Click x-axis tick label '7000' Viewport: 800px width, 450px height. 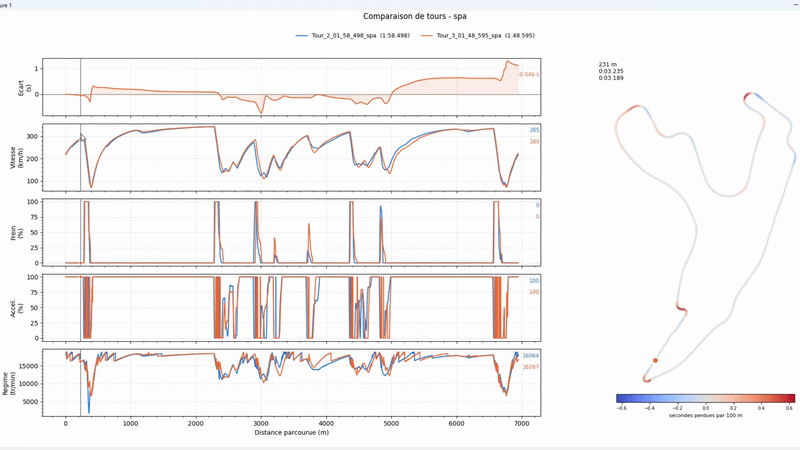click(522, 423)
